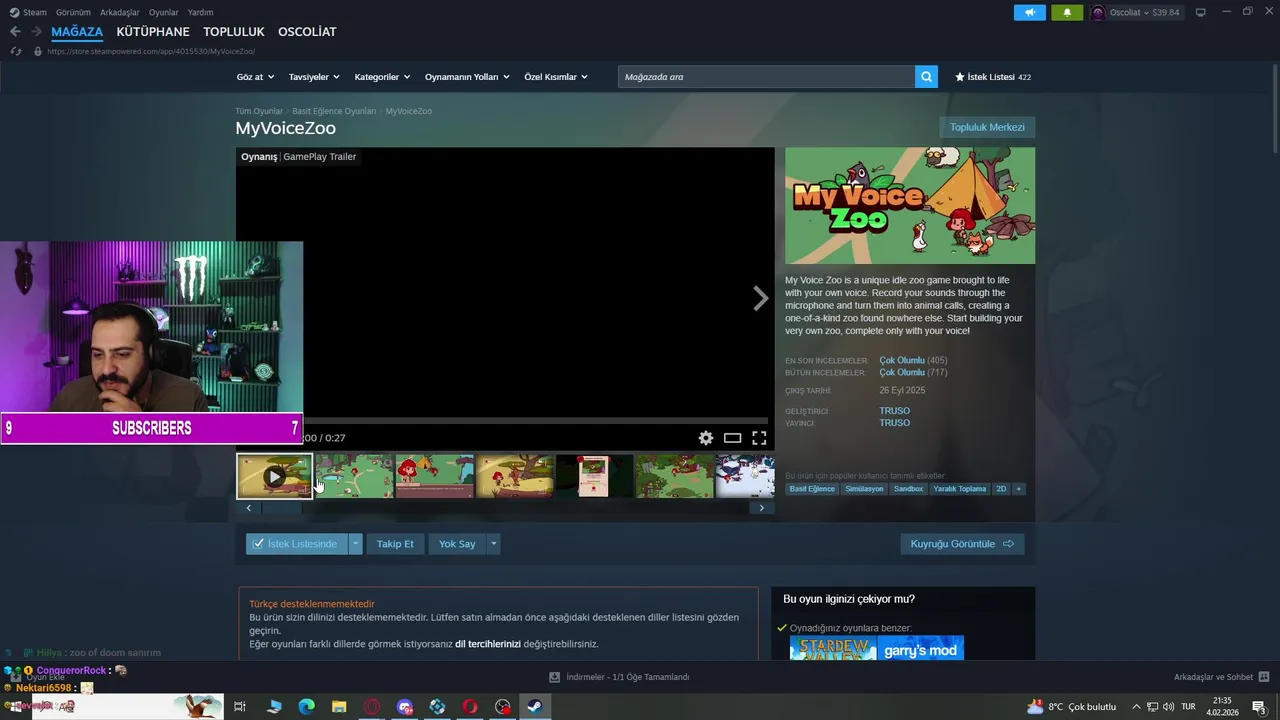Open the OSCOLİAT profile tab
Screen dimensions: 1280x720
[307, 32]
